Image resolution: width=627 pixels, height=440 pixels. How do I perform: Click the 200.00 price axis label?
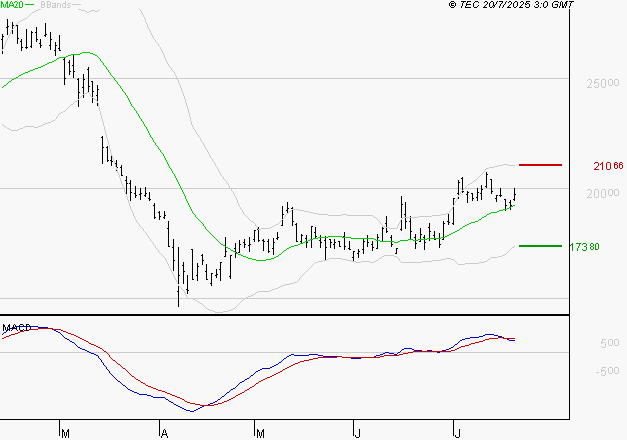coord(603,194)
